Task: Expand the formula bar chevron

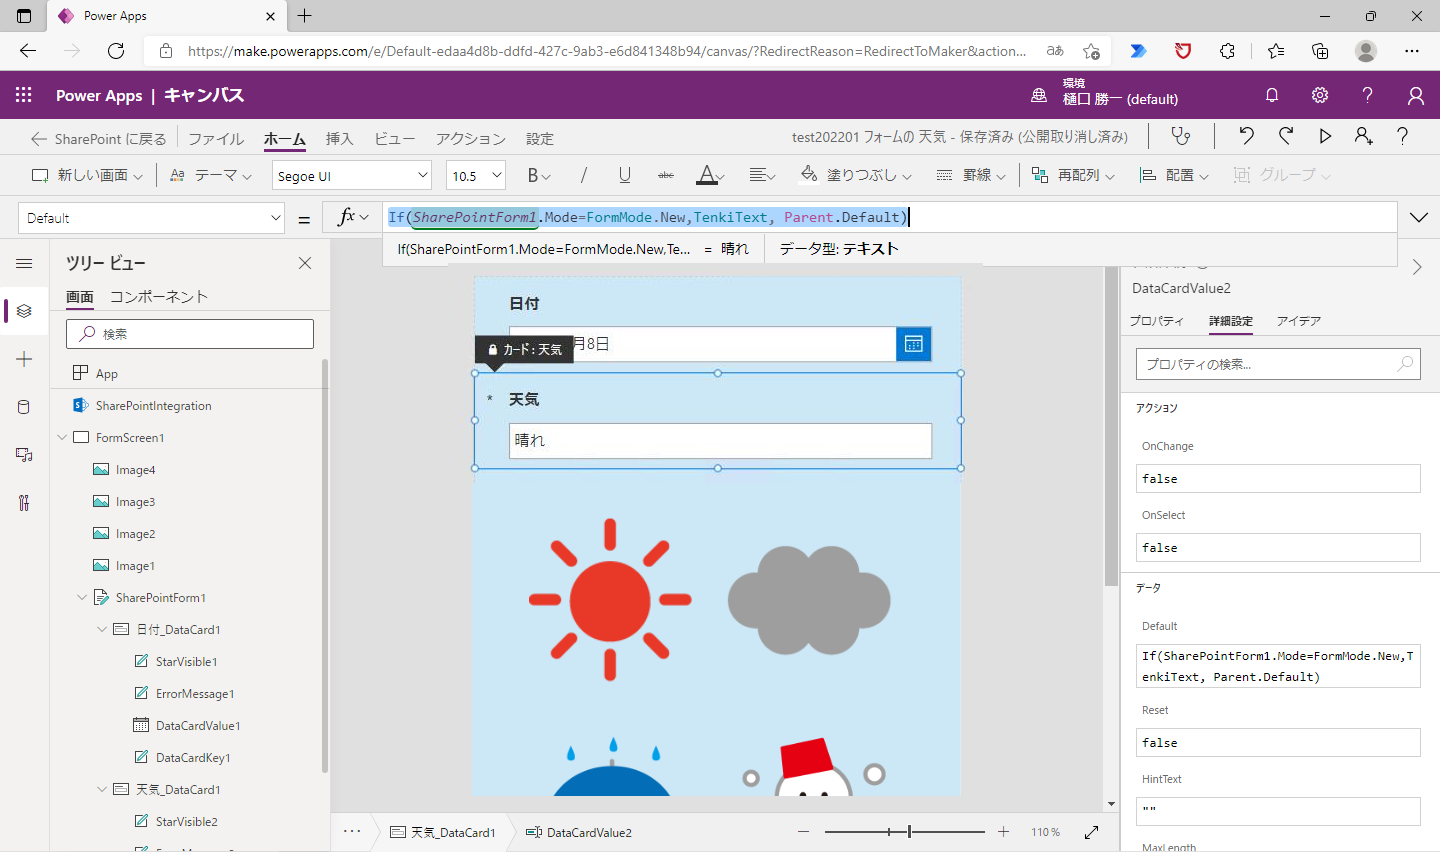Action: pos(1419,218)
